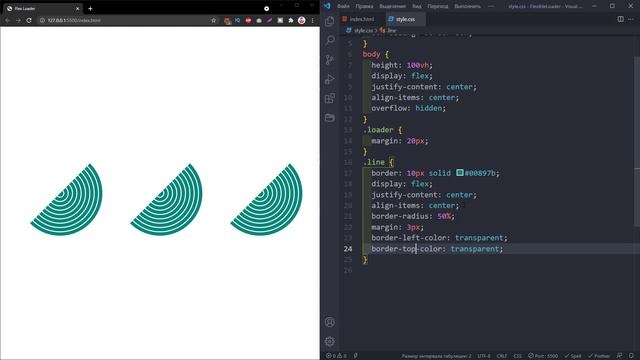
Task: Open the Файл menu
Action: [x=343, y=6]
